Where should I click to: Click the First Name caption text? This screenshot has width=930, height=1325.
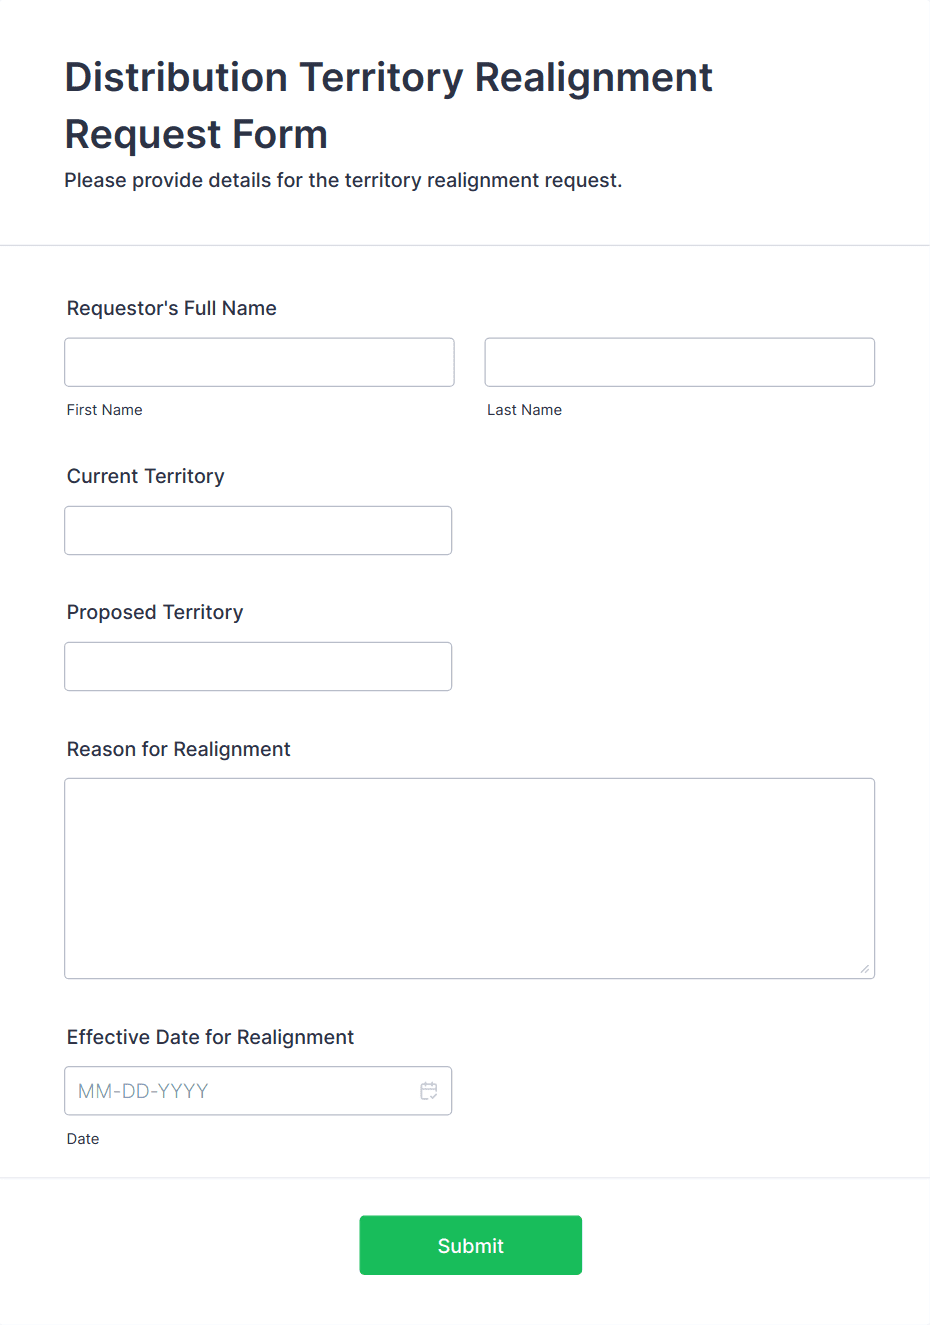point(104,410)
